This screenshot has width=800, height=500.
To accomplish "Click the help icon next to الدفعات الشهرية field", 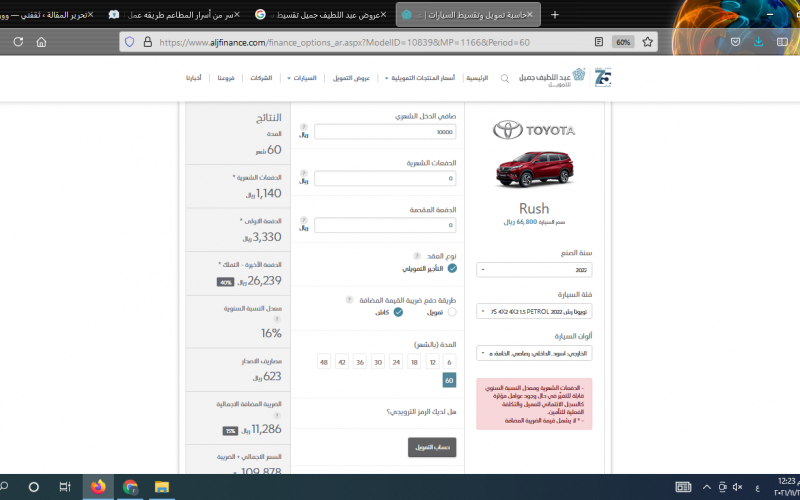I will click(304, 173).
